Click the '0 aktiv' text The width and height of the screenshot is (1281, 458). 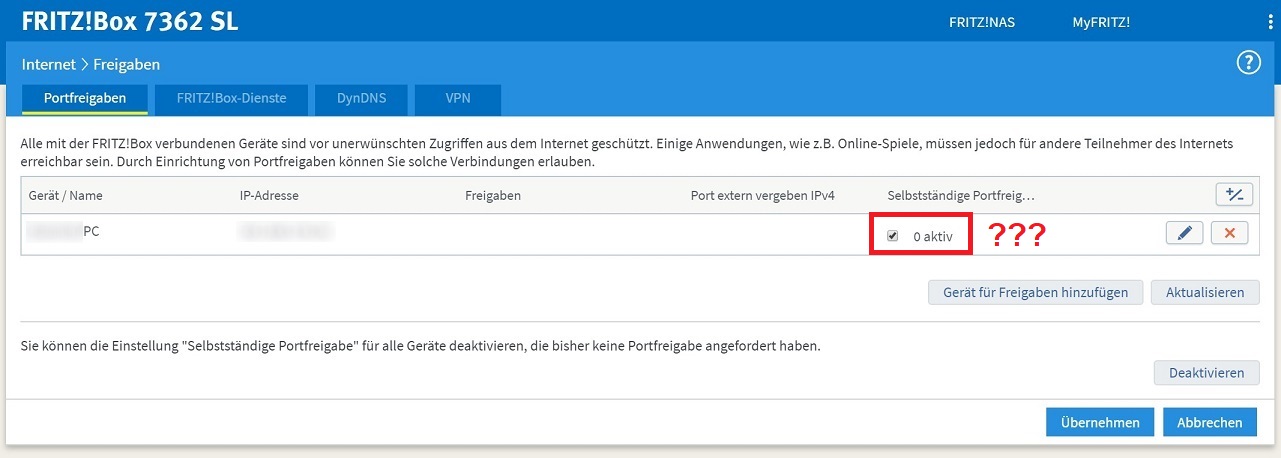932,237
